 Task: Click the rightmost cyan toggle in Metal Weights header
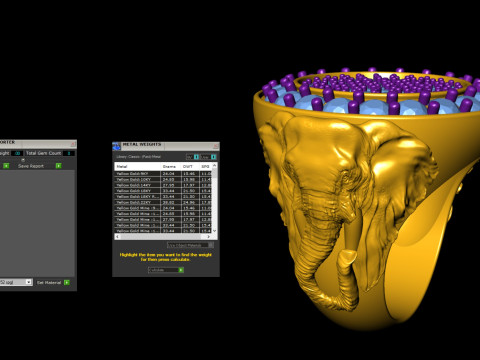tap(214, 157)
